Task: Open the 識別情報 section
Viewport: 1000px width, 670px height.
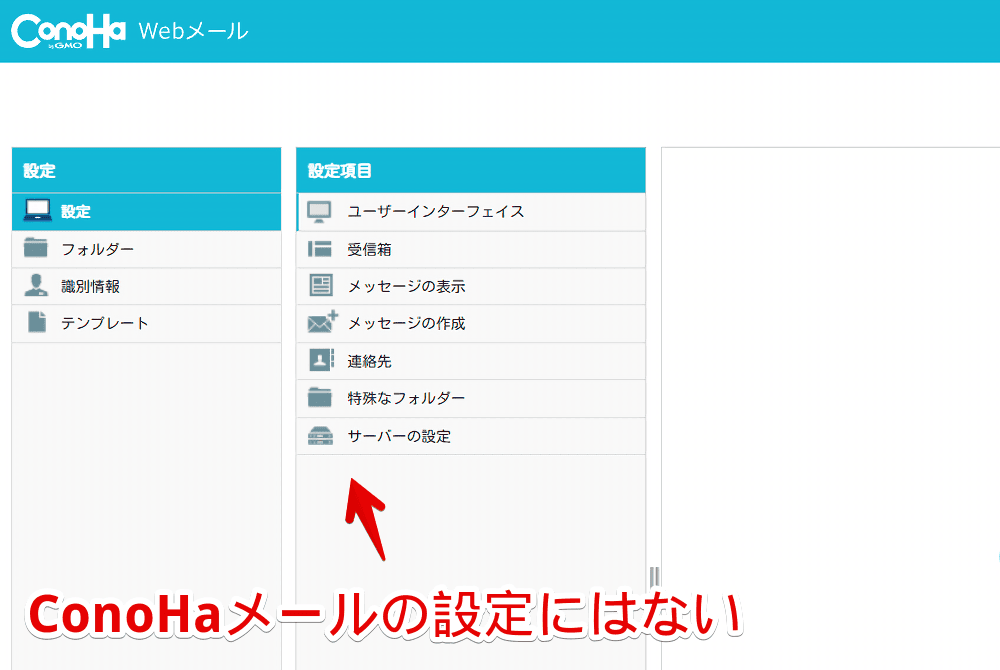Action: click(147, 286)
